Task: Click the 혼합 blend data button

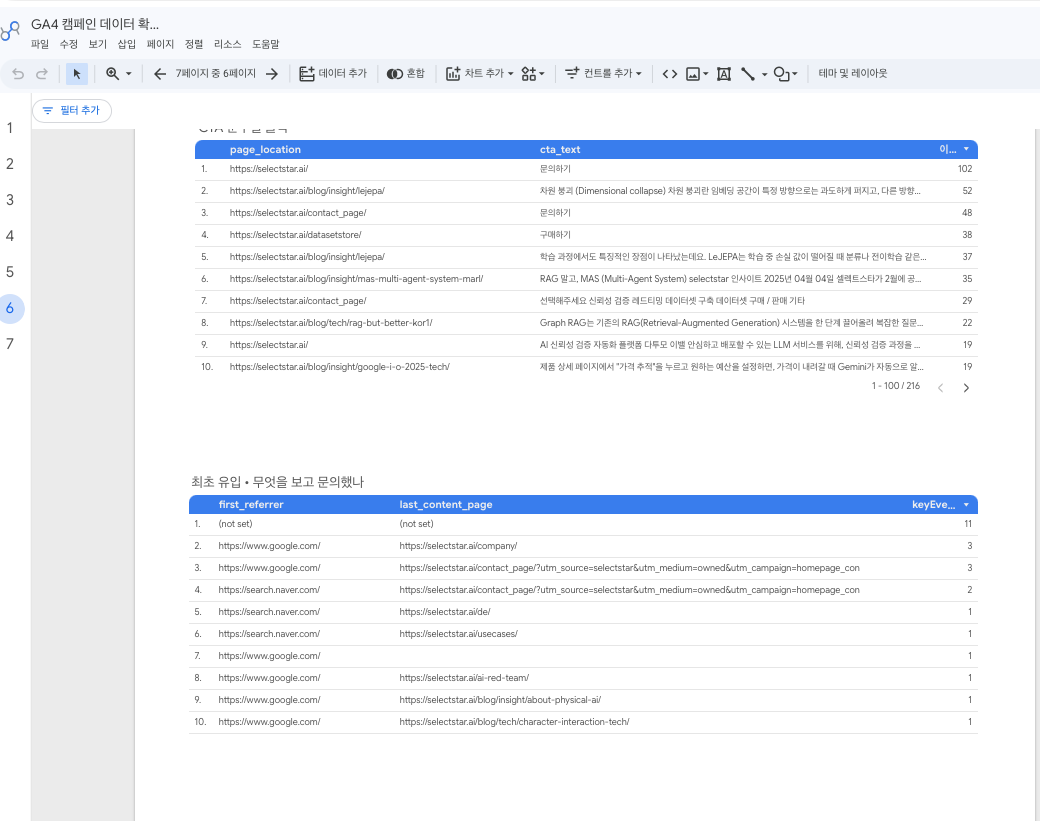Action: click(x=406, y=74)
